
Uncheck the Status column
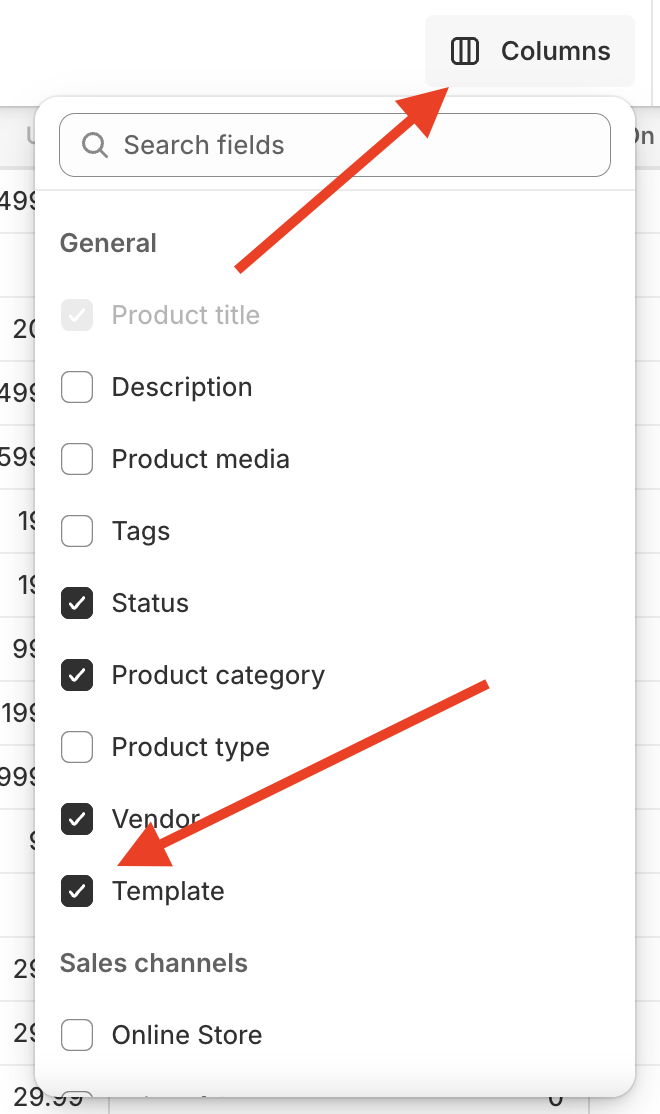[77, 603]
